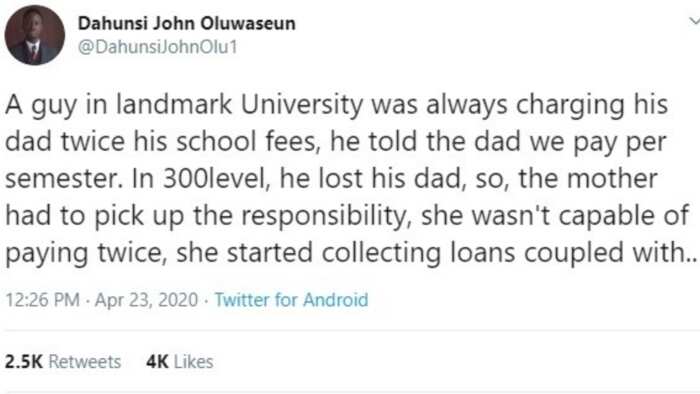Click 'paying twice' in tweet's last line

click(x=85, y=254)
